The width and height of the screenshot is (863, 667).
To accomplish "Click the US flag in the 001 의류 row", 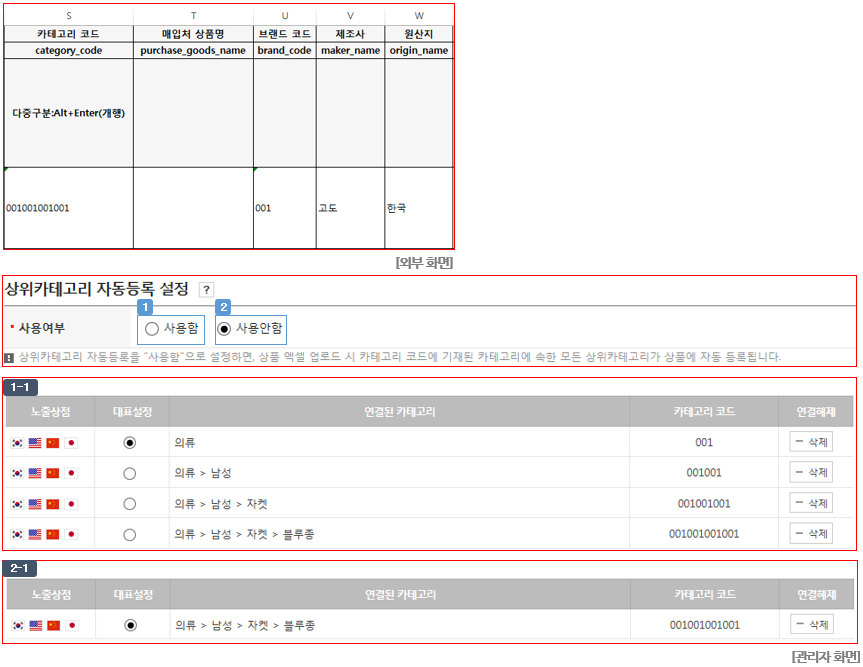I will click(x=35, y=443).
